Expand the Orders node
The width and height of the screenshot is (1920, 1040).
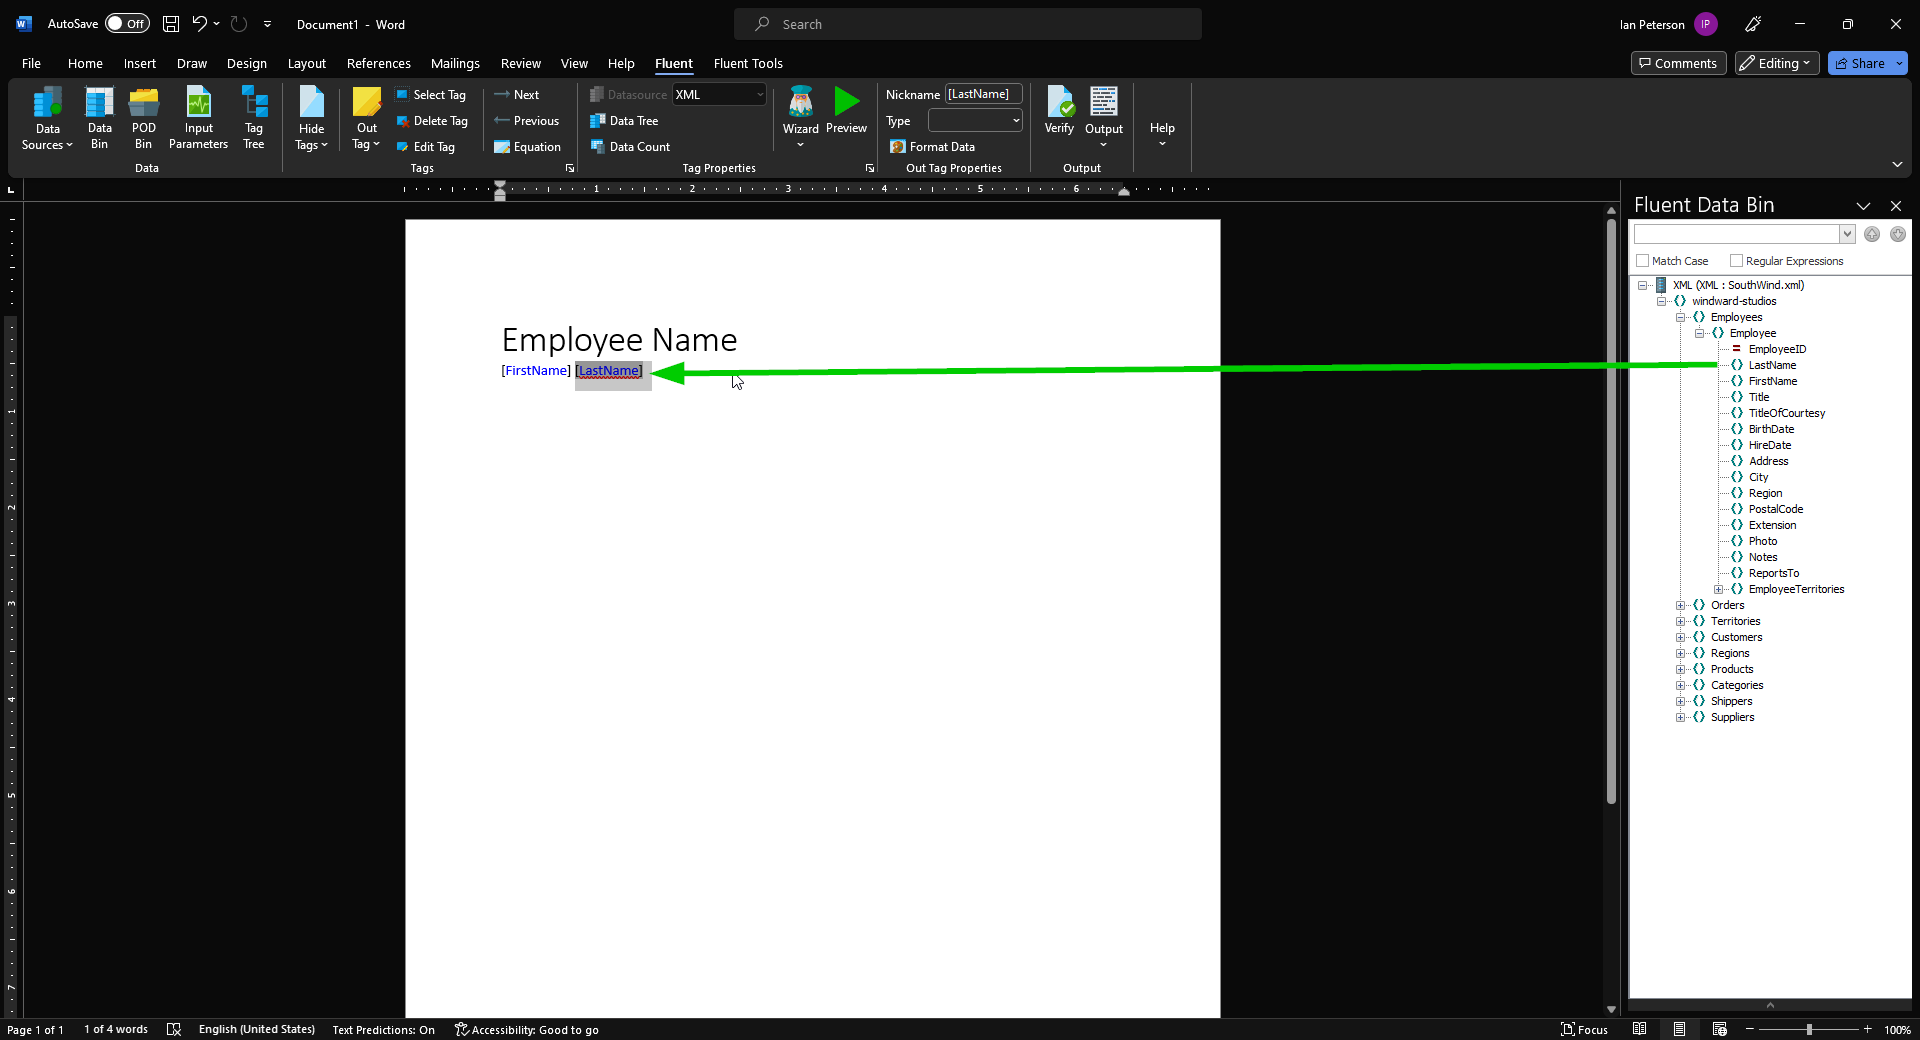(x=1680, y=605)
